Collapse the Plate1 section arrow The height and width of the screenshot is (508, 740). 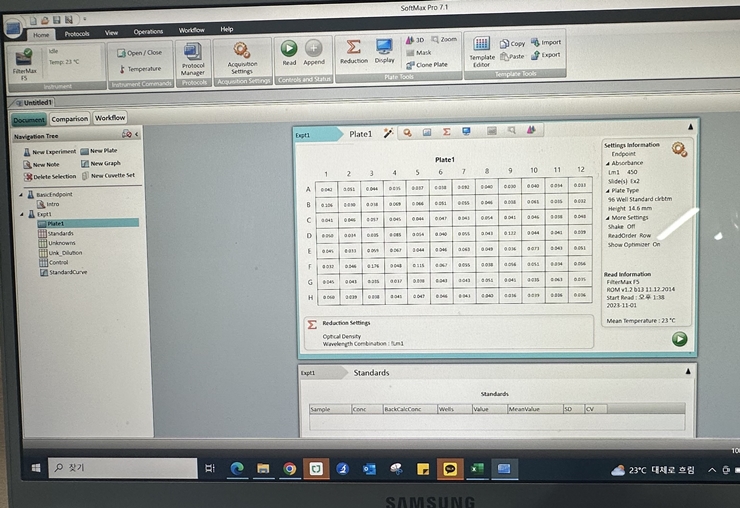[689, 127]
